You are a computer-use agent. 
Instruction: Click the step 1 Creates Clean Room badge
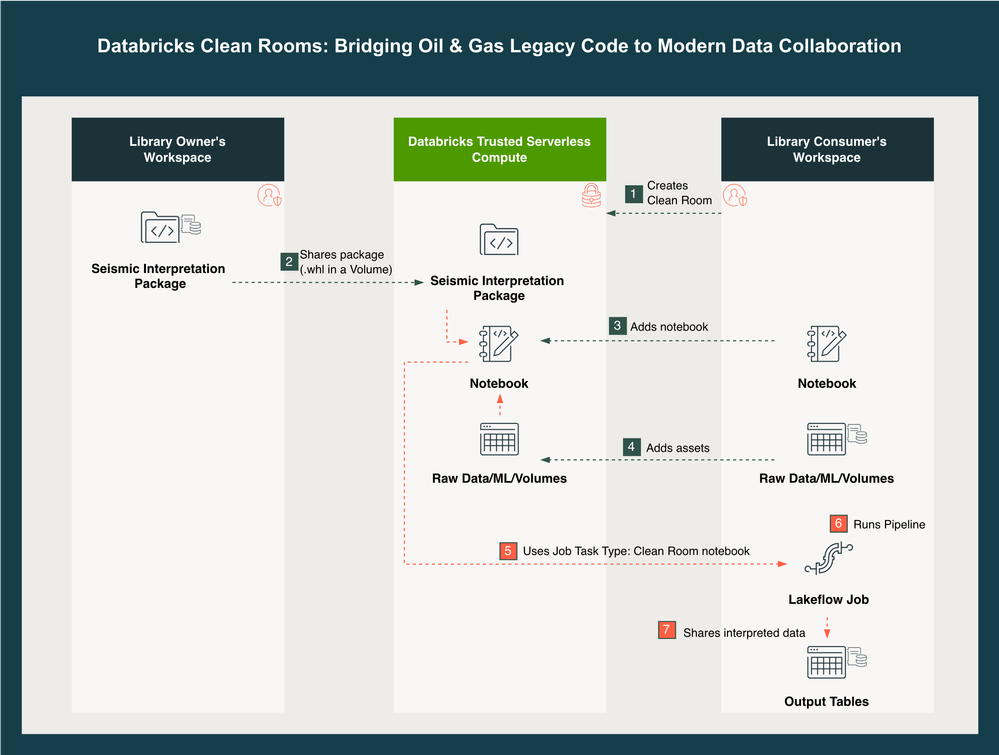pyautogui.click(x=633, y=193)
